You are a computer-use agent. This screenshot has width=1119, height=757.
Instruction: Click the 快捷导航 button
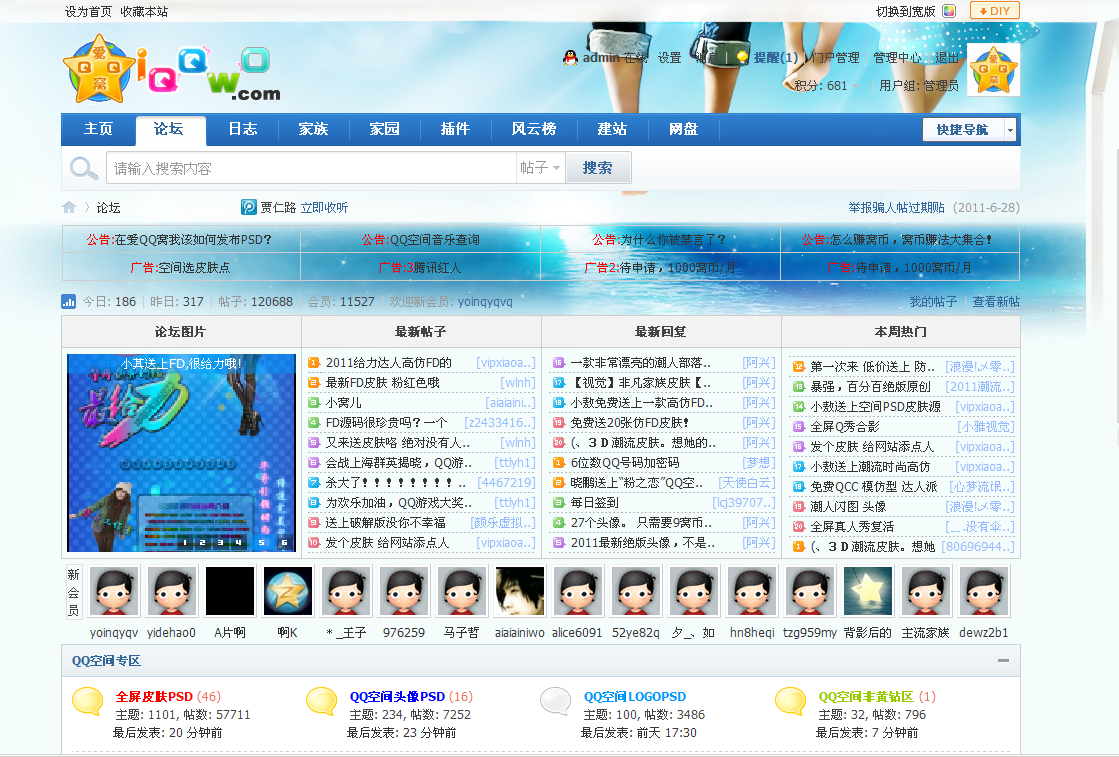963,130
